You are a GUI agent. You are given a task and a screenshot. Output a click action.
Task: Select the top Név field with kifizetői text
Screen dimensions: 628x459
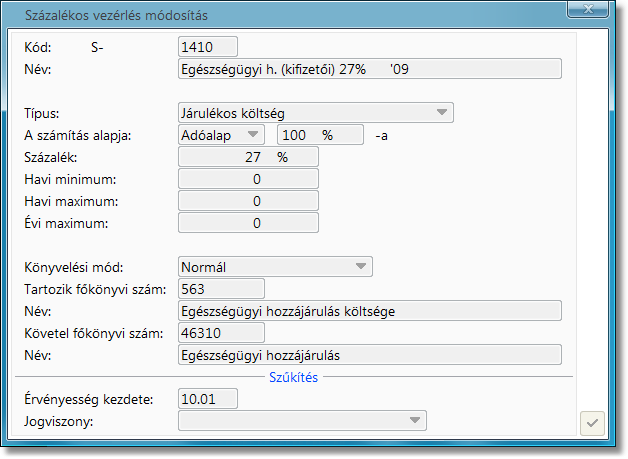(369, 69)
